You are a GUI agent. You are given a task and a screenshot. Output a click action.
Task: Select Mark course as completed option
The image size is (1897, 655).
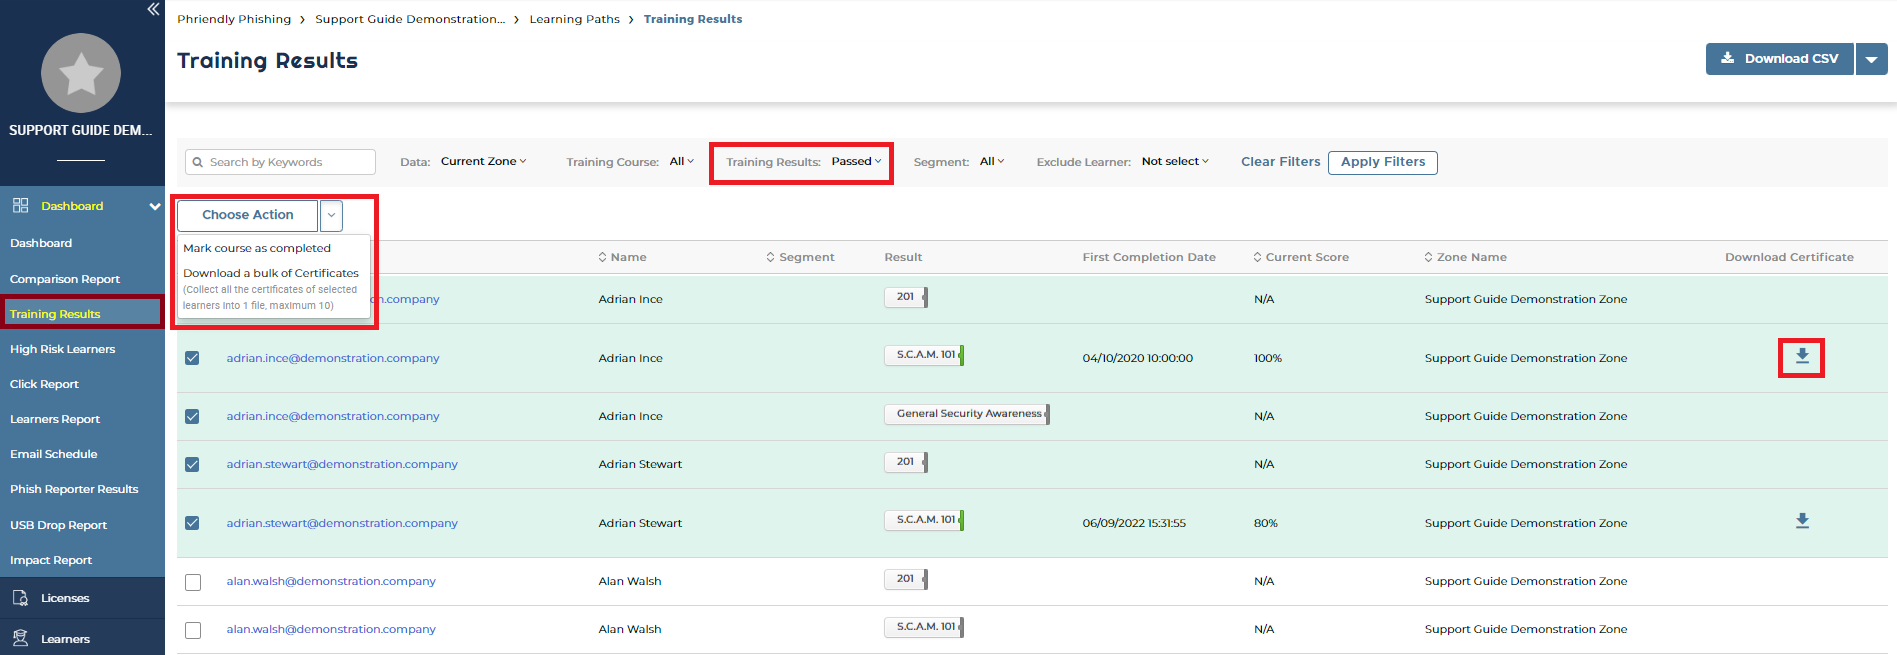pyautogui.click(x=257, y=248)
